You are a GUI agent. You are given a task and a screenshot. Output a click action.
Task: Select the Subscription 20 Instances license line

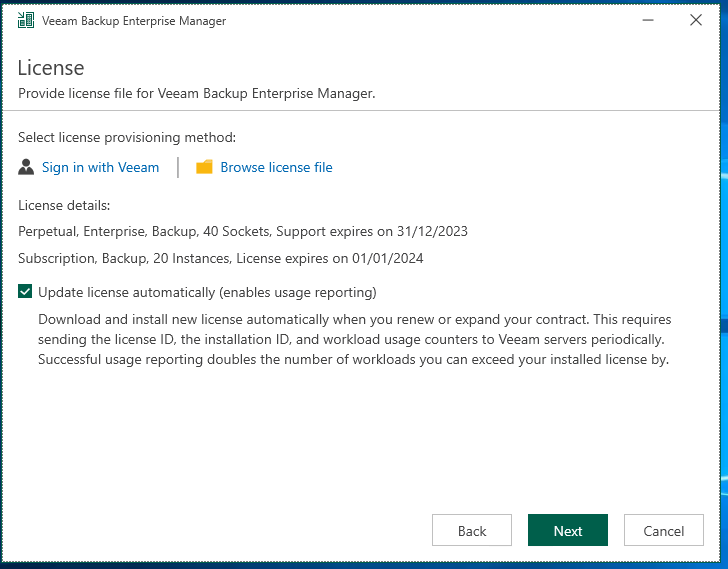tap(221, 258)
